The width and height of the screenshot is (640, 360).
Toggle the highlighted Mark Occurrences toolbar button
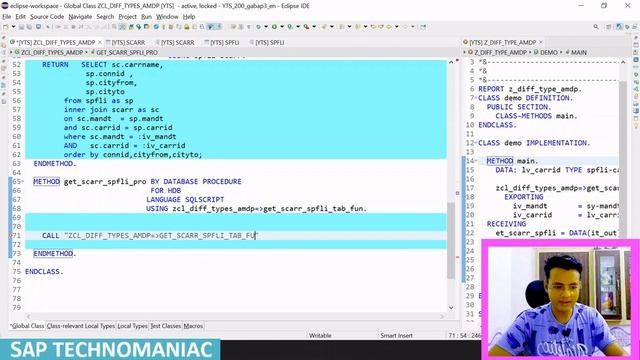(x=210, y=27)
